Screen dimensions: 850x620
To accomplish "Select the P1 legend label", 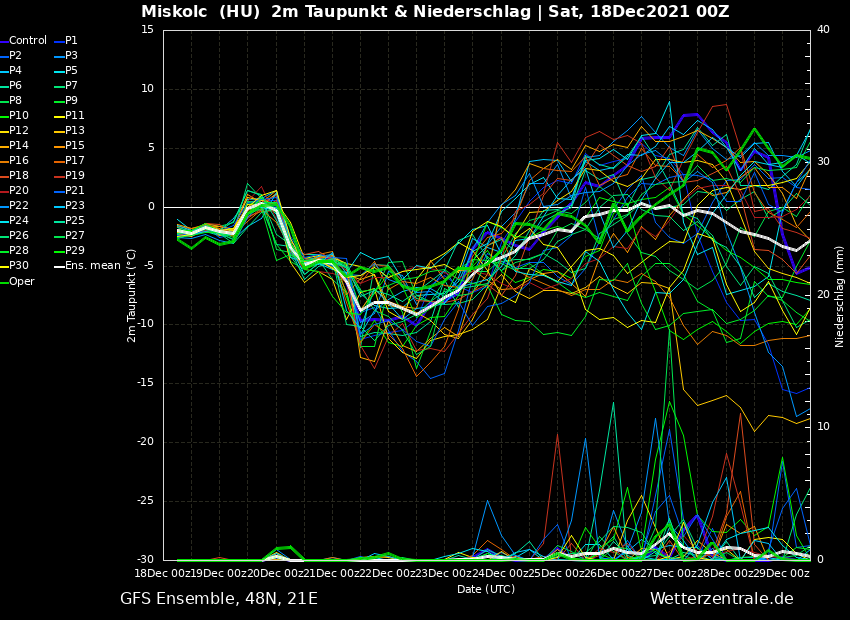I will click(71, 41).
